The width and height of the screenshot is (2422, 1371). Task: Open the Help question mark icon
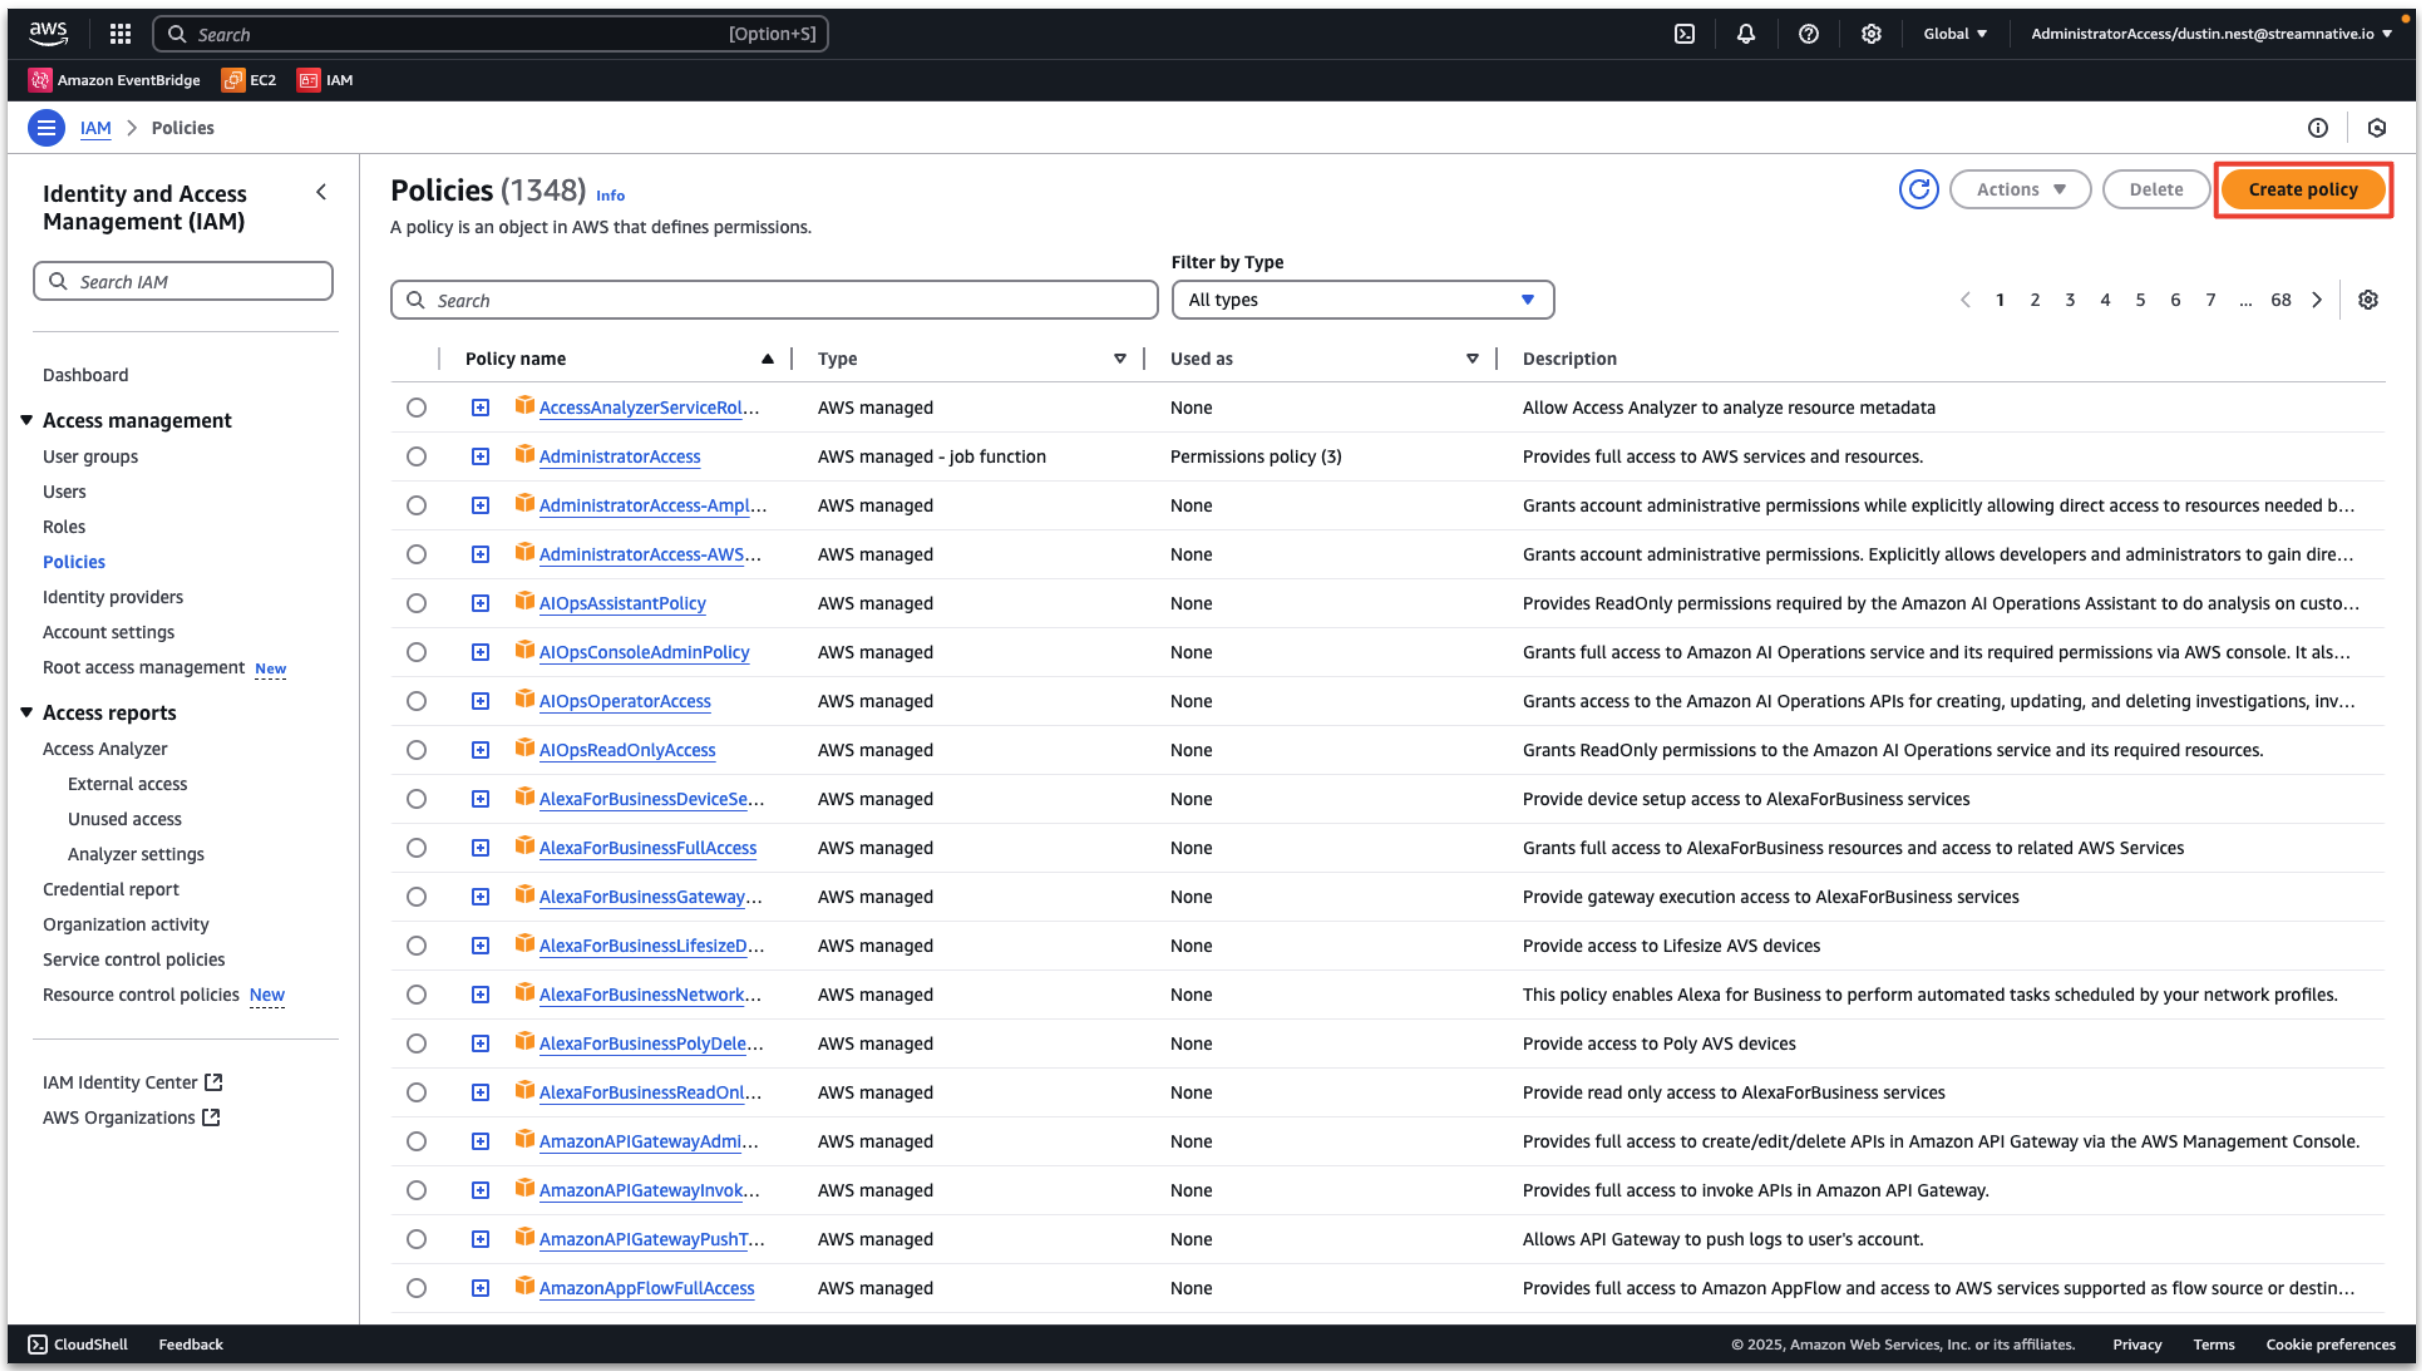point(1808,33)
